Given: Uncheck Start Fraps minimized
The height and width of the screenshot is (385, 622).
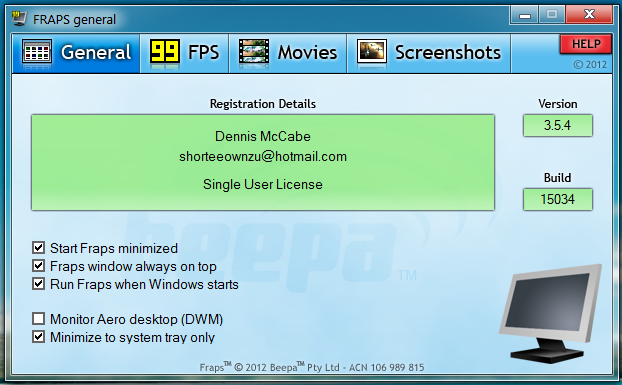Looking at the screenshot, I should click(x=38, y=248).
